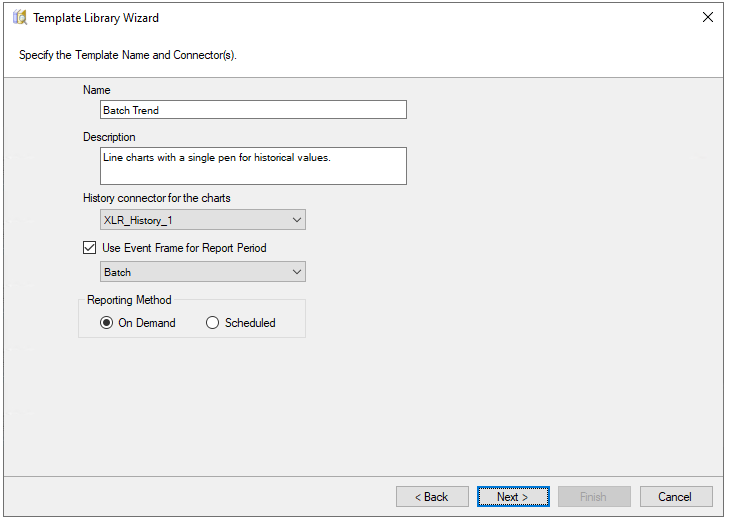729x523 pixels.
Task: Click the Template Library Wizard title text
Action: (x=96, y=18)
